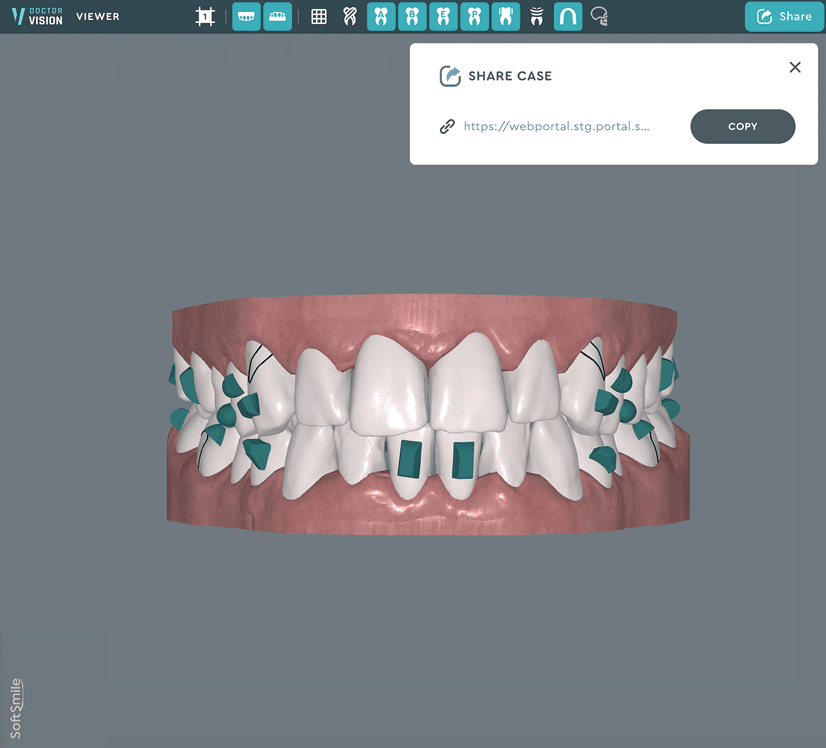Viewport: 826px width, 748px height.
Task: Click the tooth A attachments icon
Action: tap(381, 16)
